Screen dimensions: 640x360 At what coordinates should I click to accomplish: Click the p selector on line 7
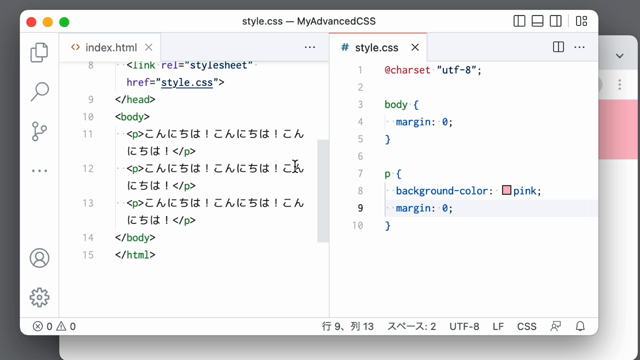click(x=387, y=174)
